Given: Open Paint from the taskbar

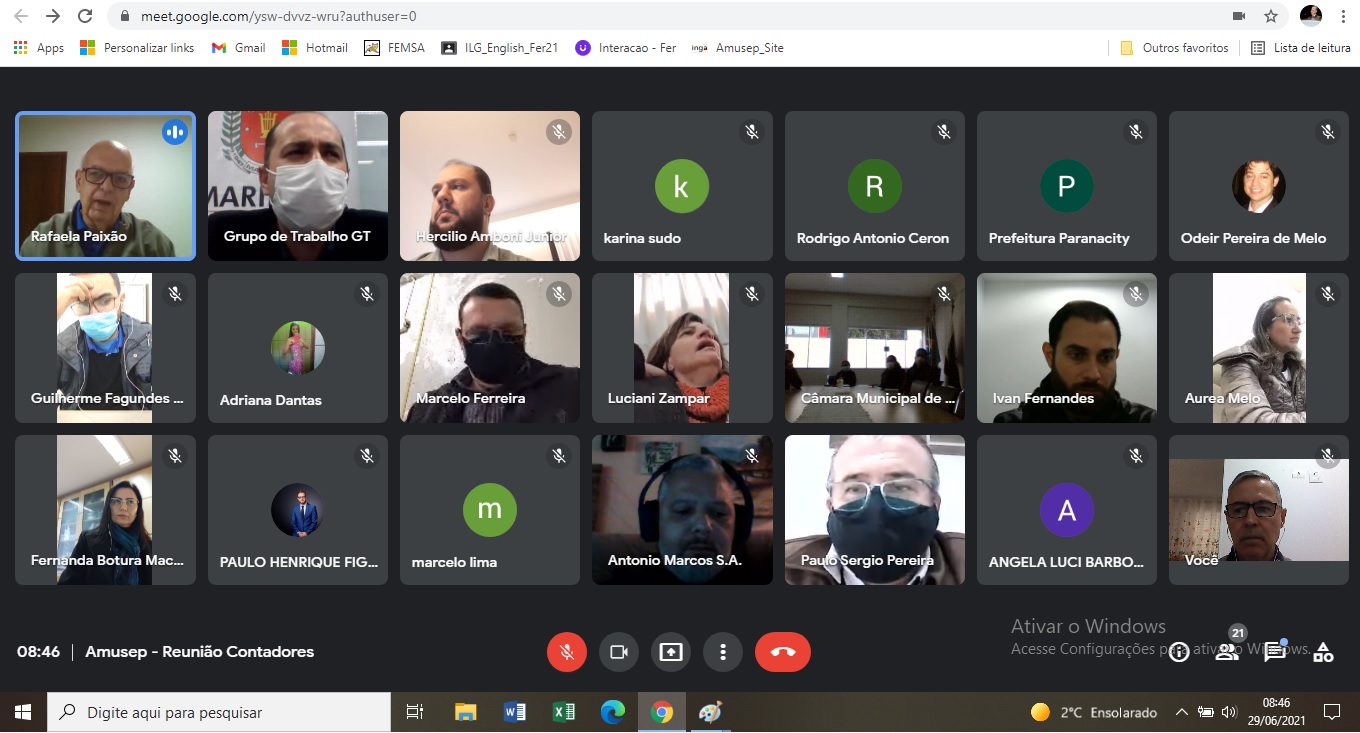Looking at the screenshot, I should [x=710, y=712].
